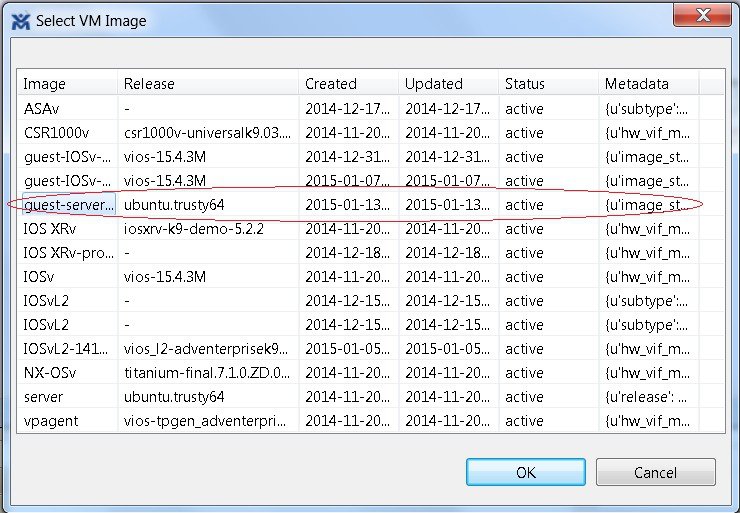The height and width of the screenshot is (513, 740).
Task: Close the Select VM Image dialog
Action: coord(703,16)
